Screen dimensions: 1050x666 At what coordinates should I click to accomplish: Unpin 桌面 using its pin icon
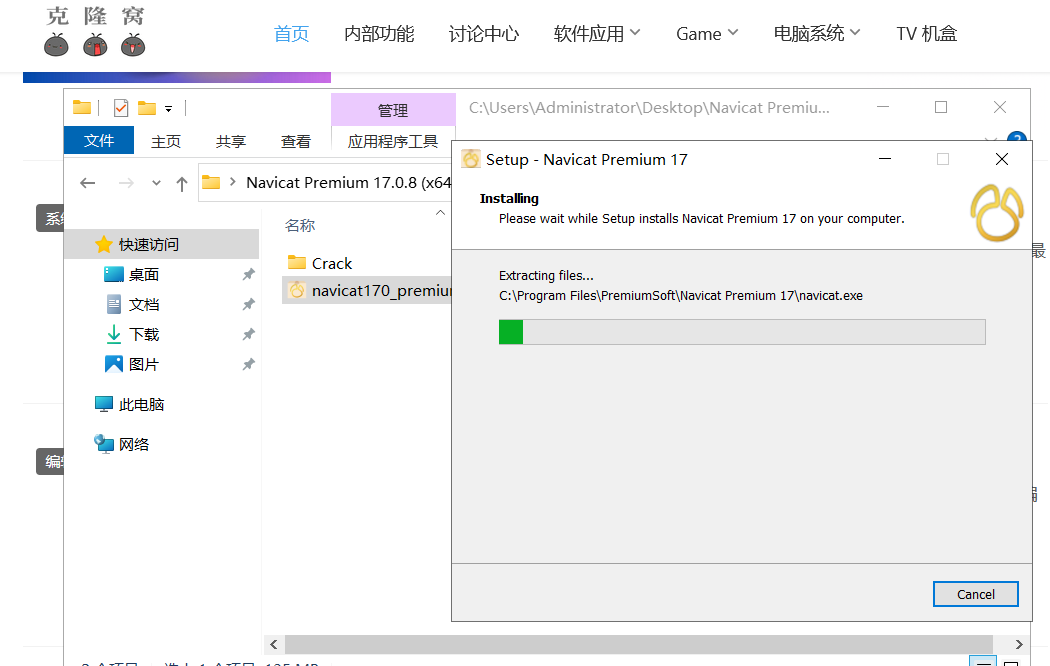coord(248,274)
